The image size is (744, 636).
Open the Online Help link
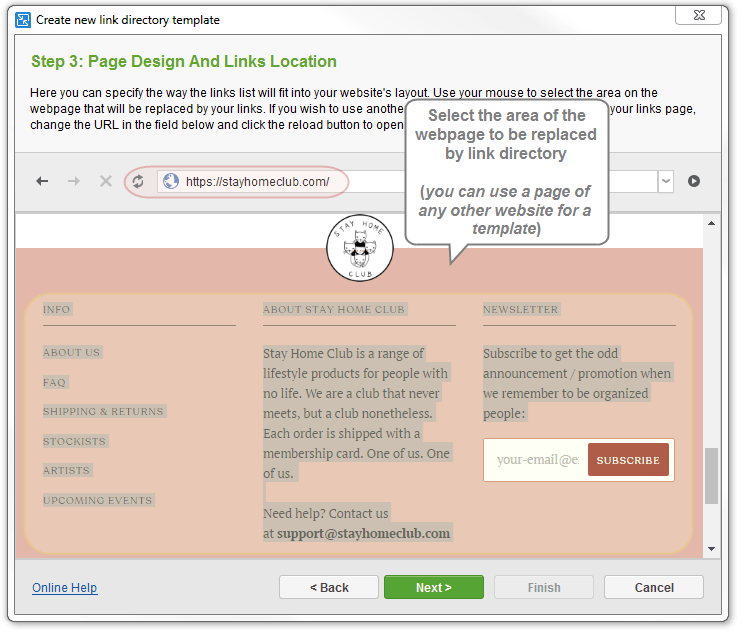(x=65, y=588)
